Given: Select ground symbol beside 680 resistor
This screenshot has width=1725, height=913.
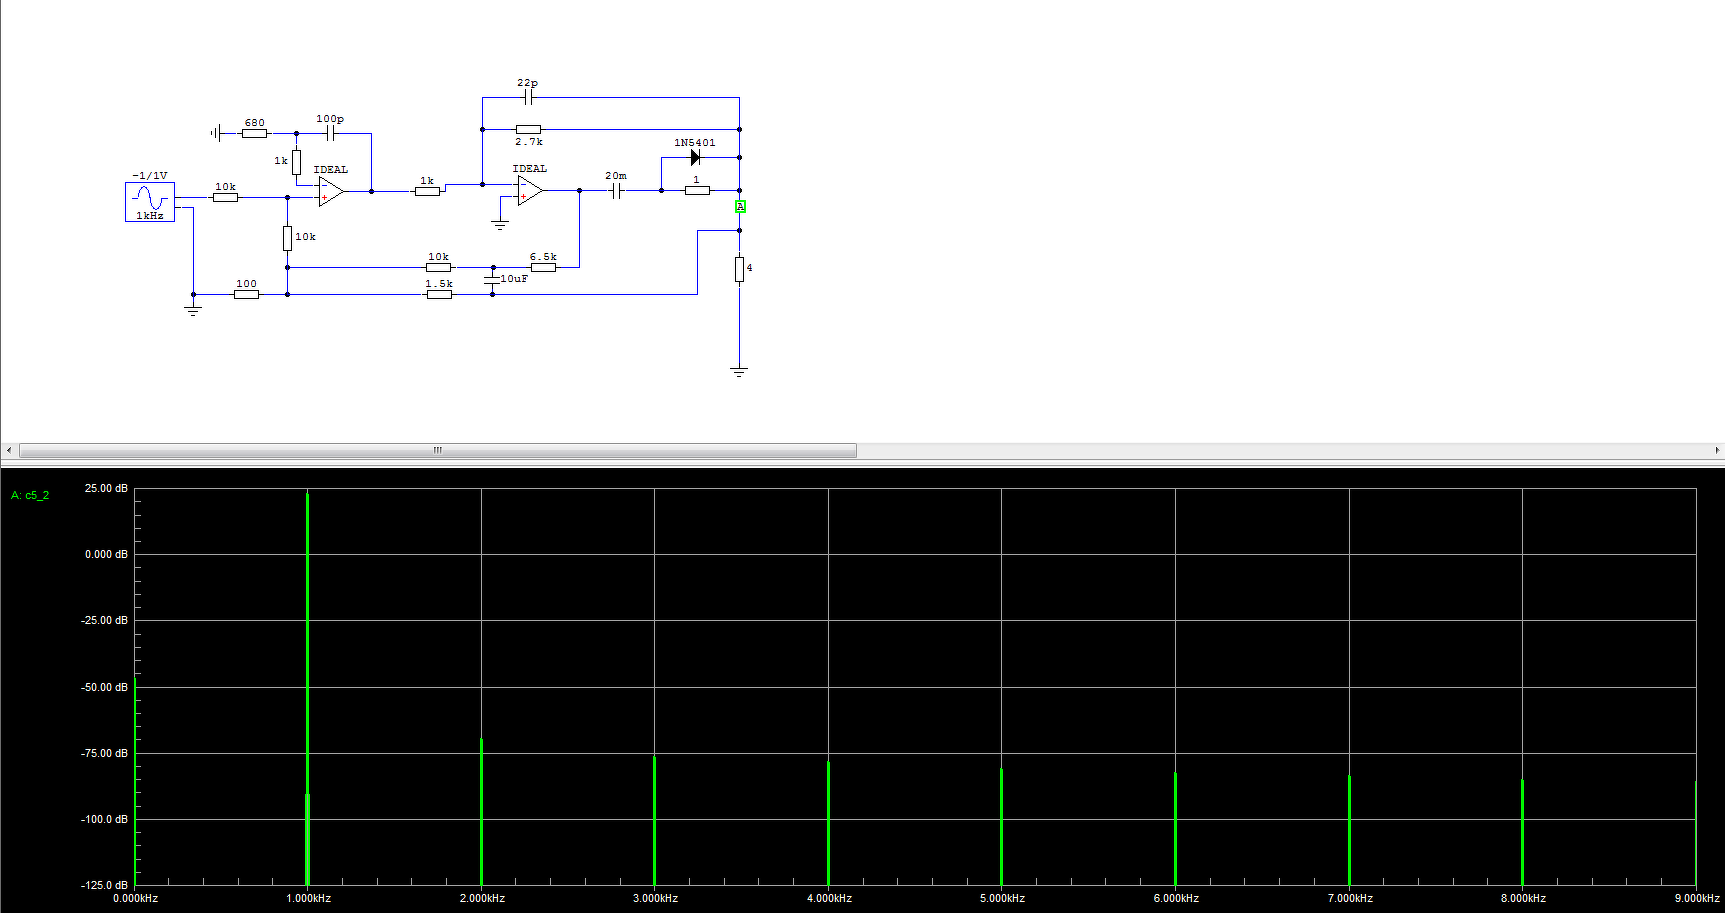Looking at the screenshot, I should 216,133.
